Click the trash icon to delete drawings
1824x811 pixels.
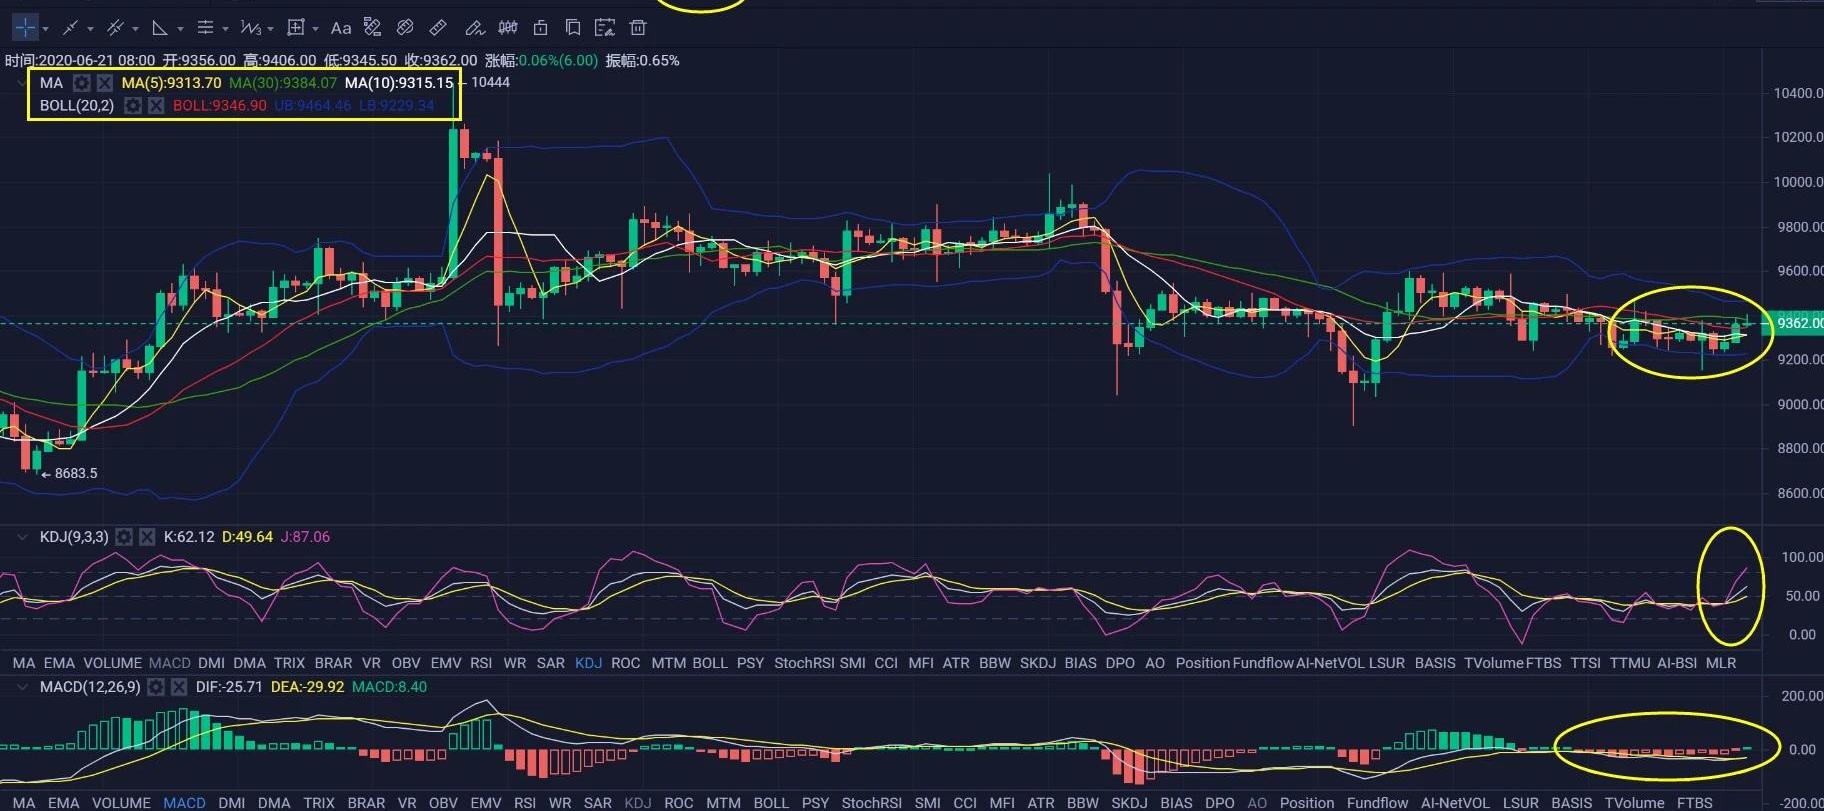[x=638, y=27]
